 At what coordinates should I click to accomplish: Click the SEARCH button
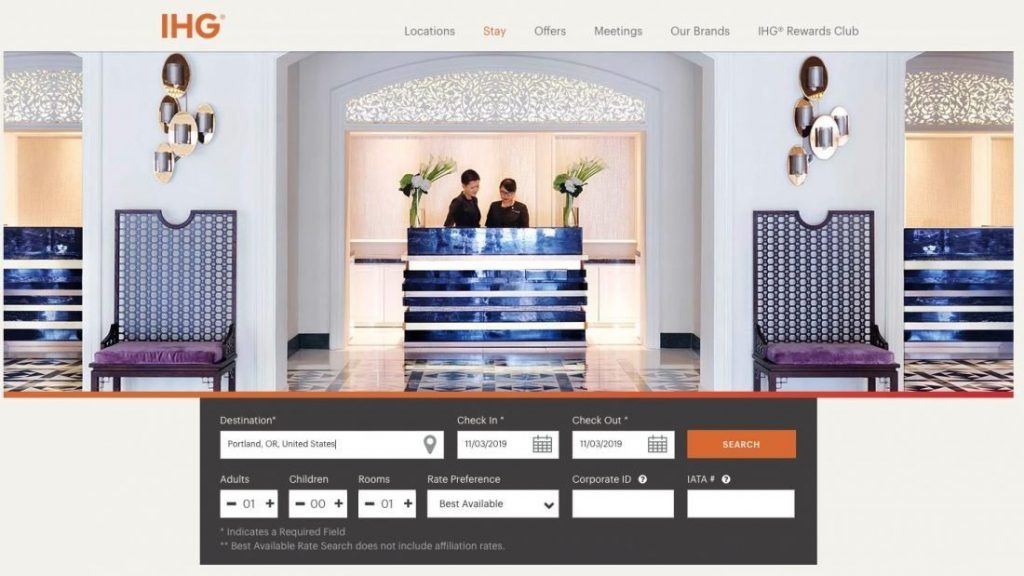pyautogui.click(x=743, y=442)
